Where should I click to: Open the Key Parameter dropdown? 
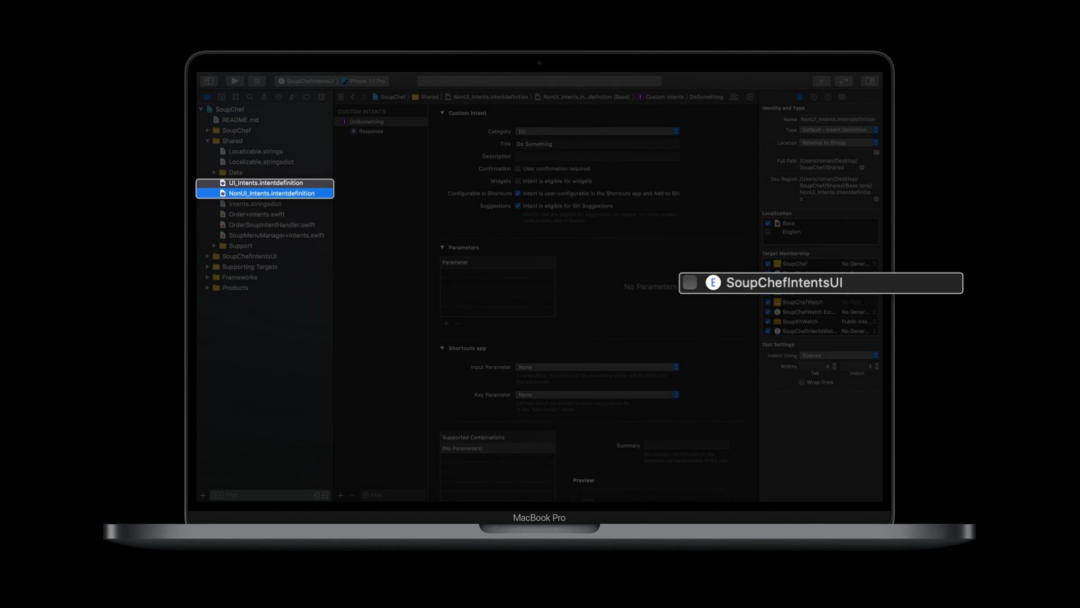pyautogui.click(x=597, y=395)
